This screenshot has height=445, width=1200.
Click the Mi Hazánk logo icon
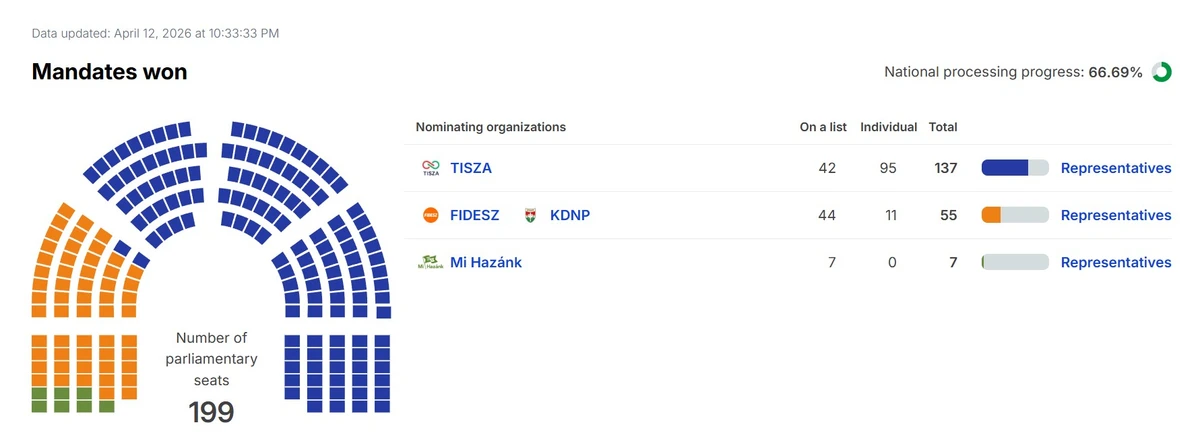[430, 262]
